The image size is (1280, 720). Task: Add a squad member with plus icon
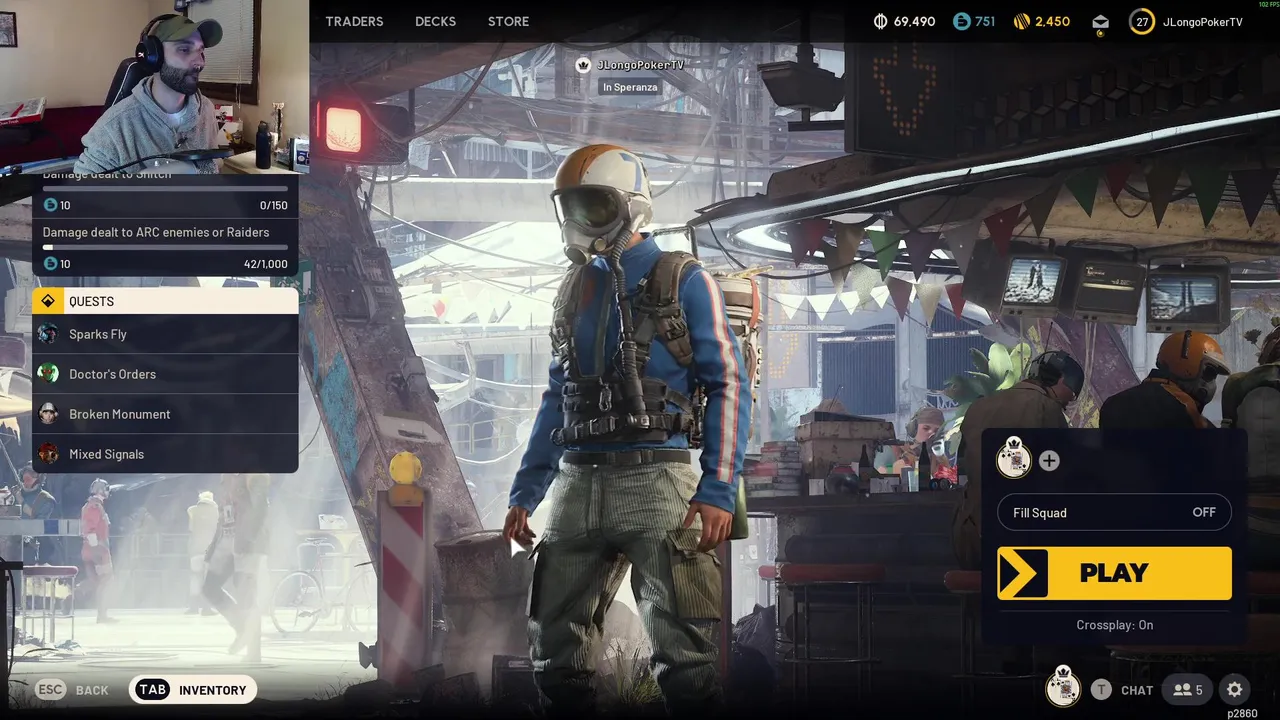1049,461
